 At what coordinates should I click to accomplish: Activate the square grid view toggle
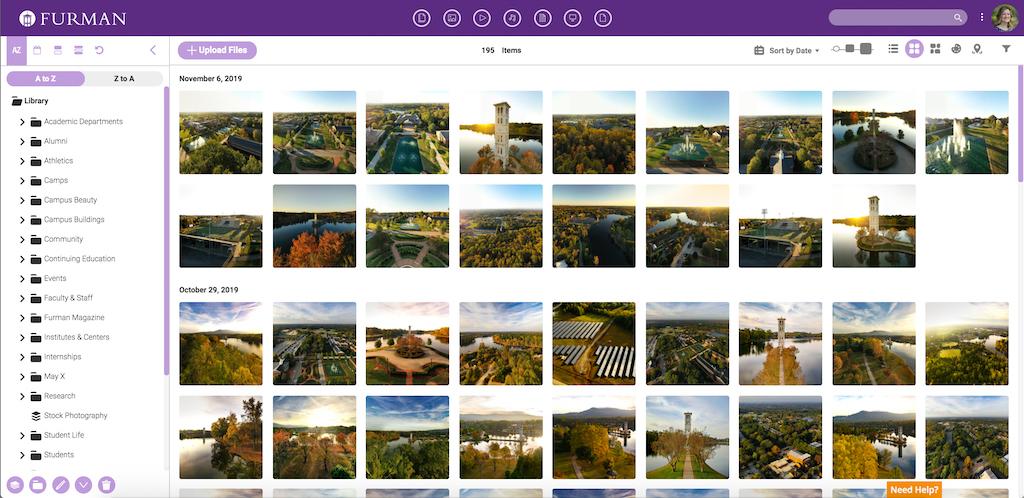click(x=914, y=50)
